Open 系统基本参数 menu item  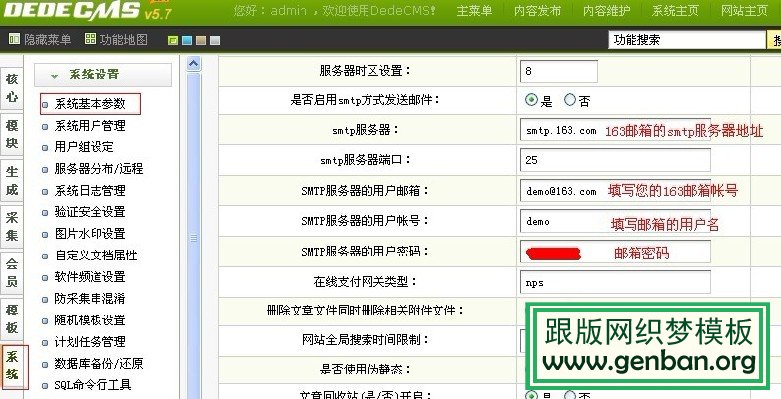tap(90, 104)
